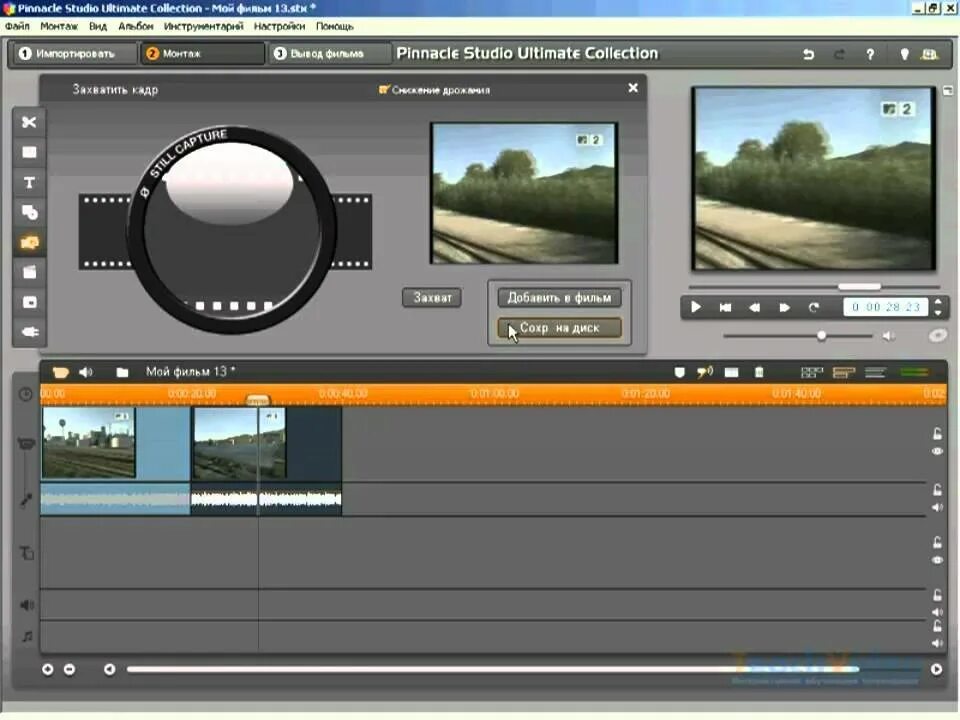Decrease timecode with the down arrow
This screenshot has width=960, height=720.
pos(938,313)
